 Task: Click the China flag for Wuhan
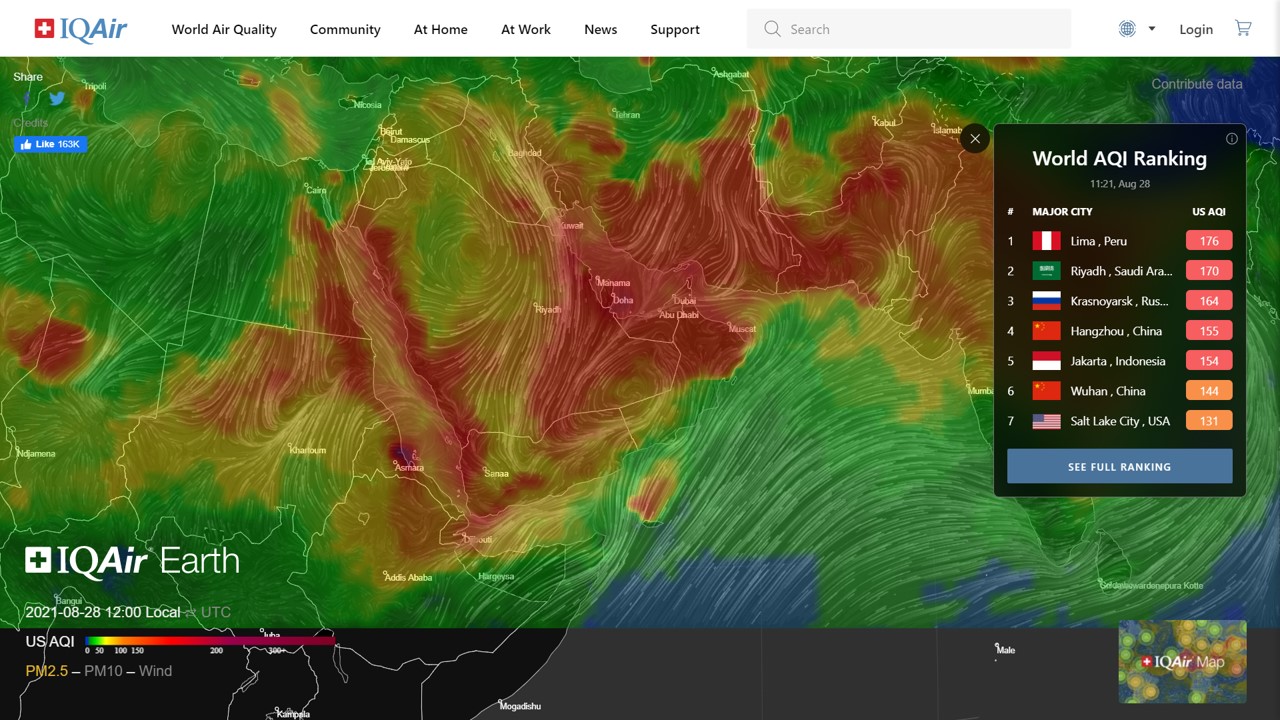pos(1046,391)
